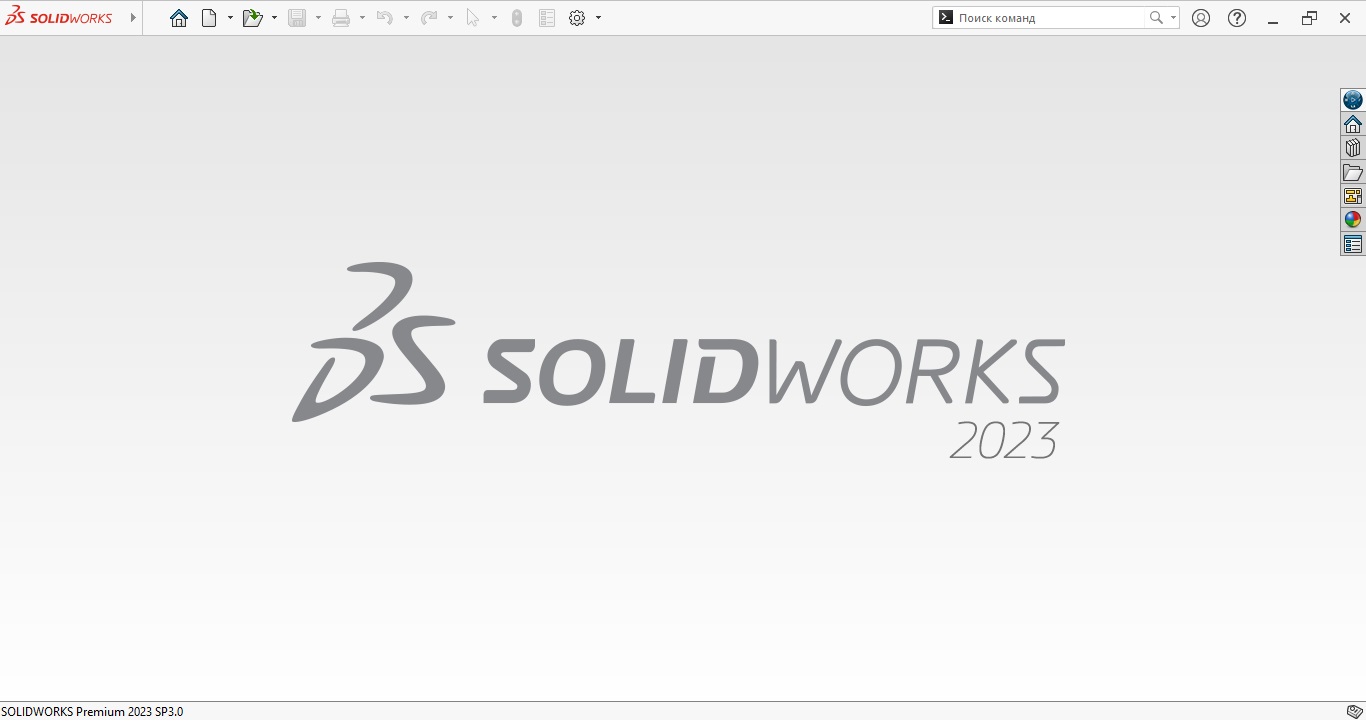Image resolution: width=1366 pixels, height=728 pixels.
Task: Open 3DEXPERIENCE globe tab in the task pane
Action: pos(1353,100)
